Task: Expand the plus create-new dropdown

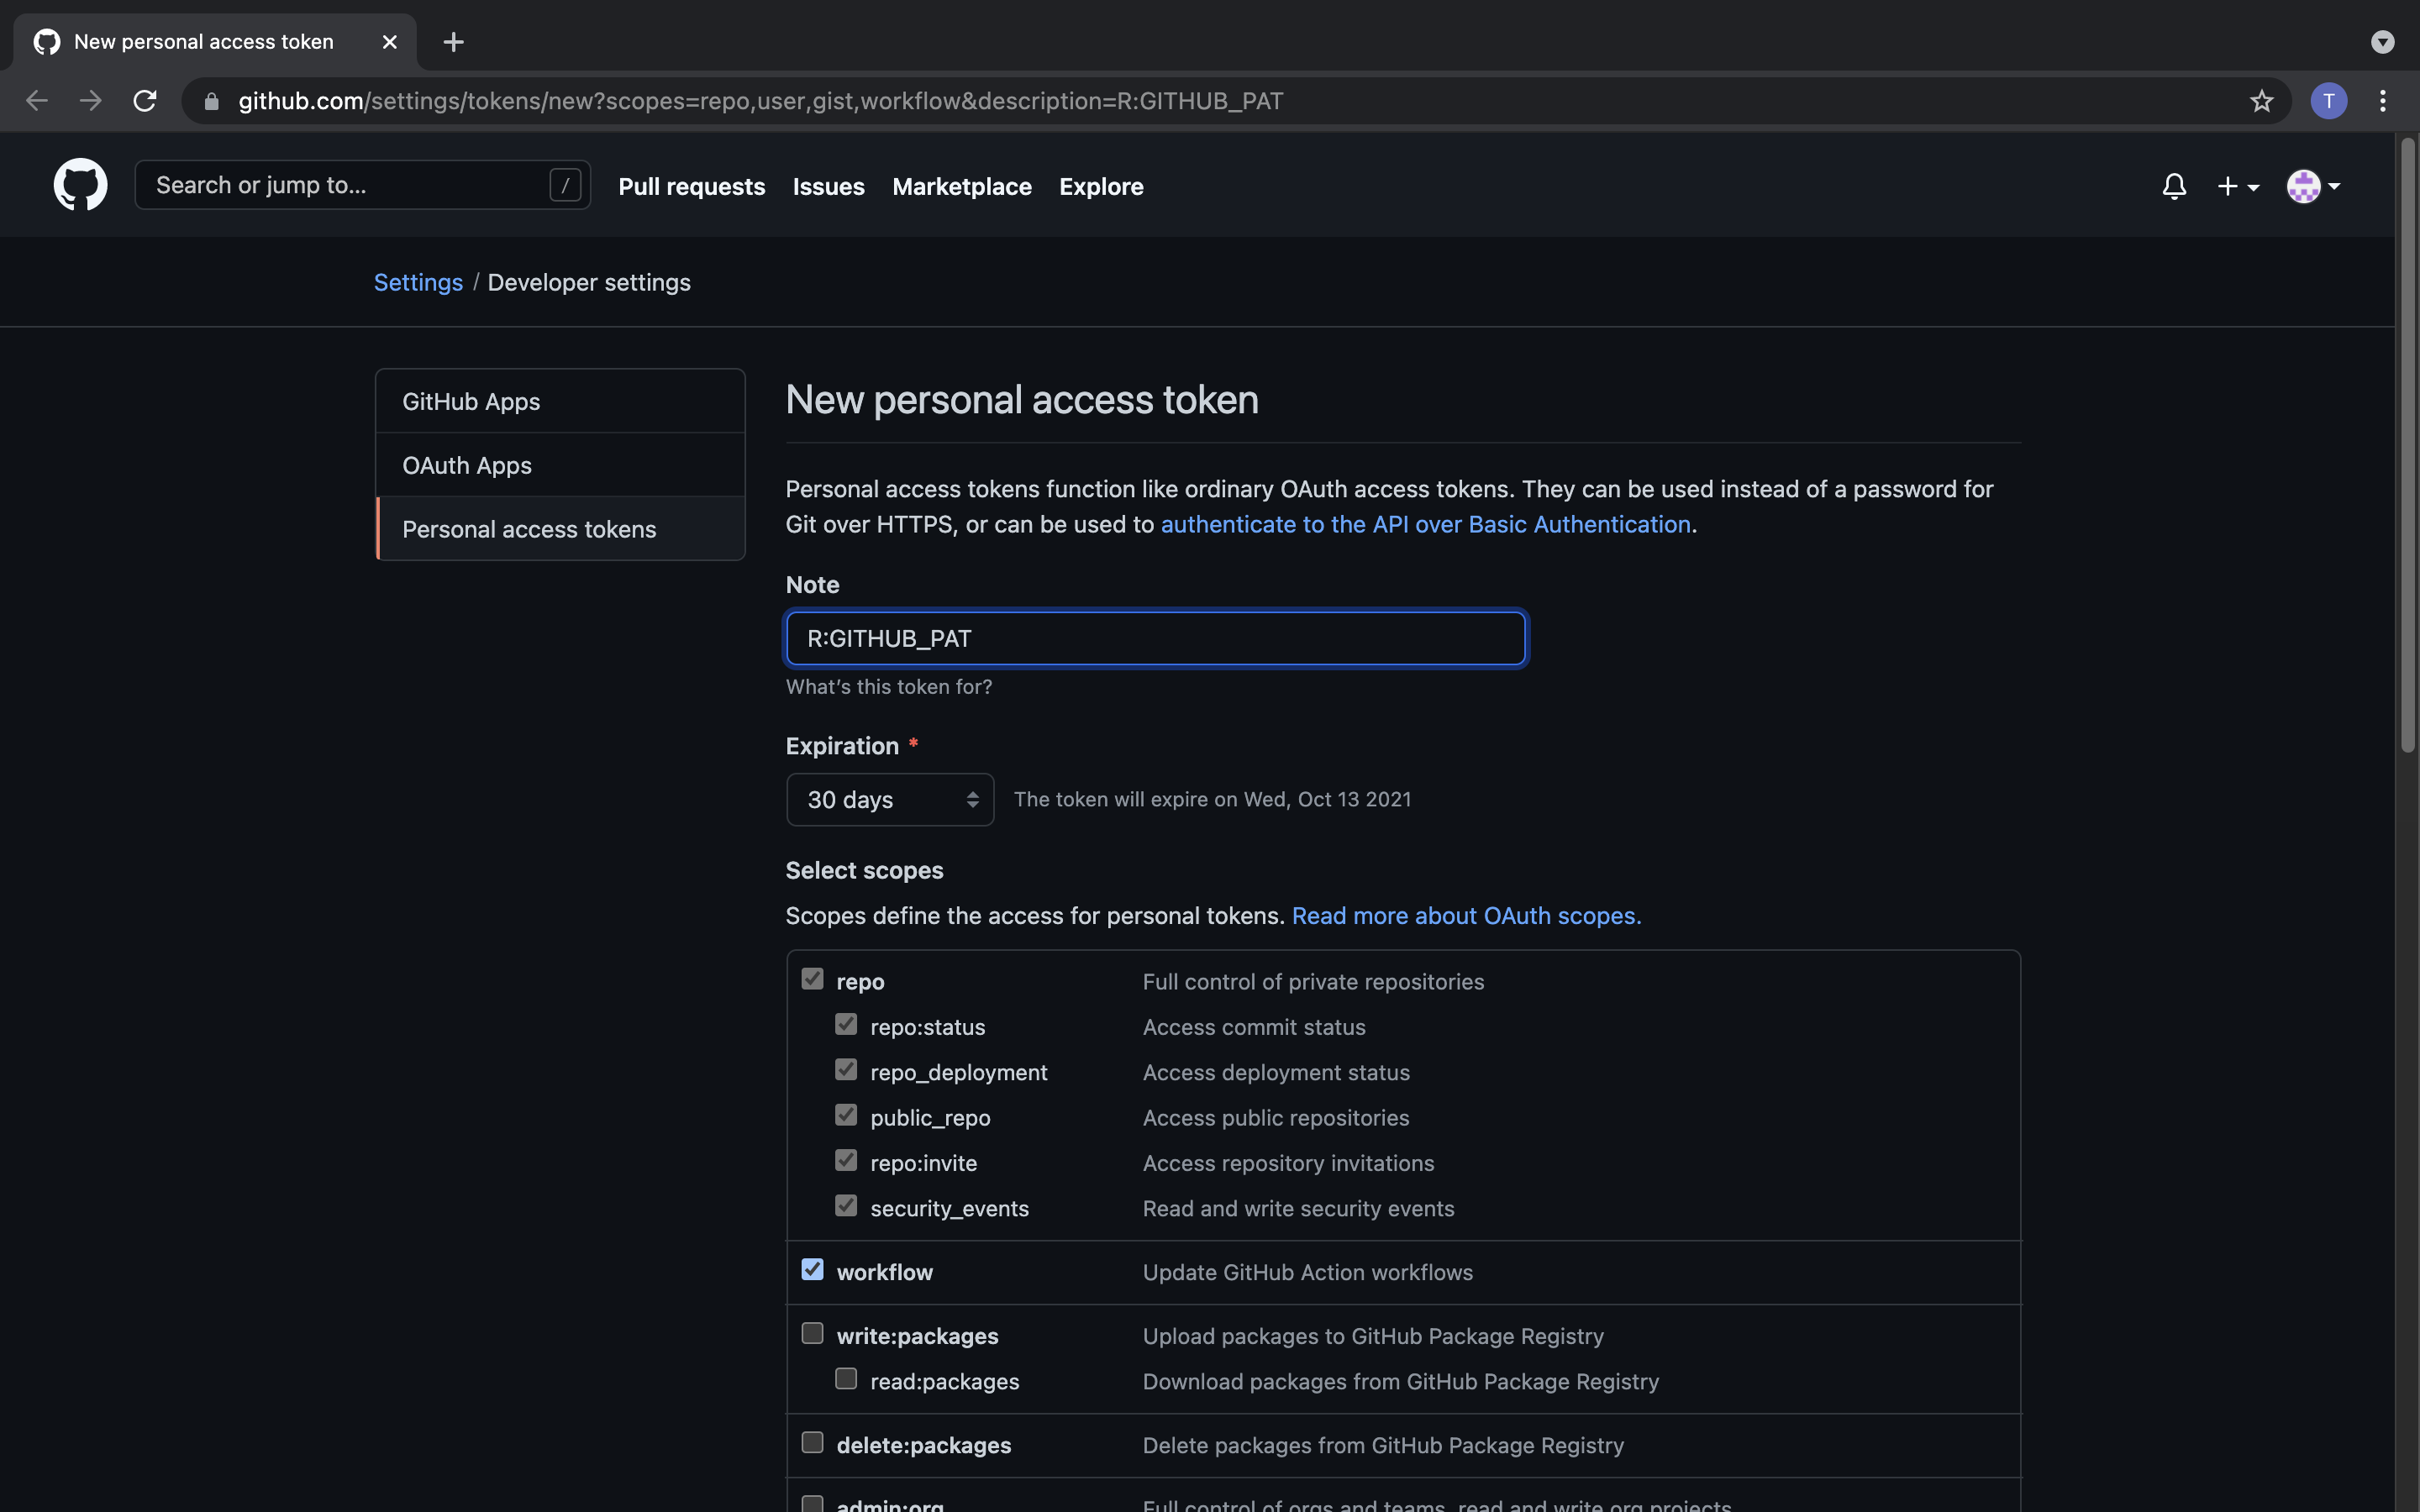Action: [2238, 186]
